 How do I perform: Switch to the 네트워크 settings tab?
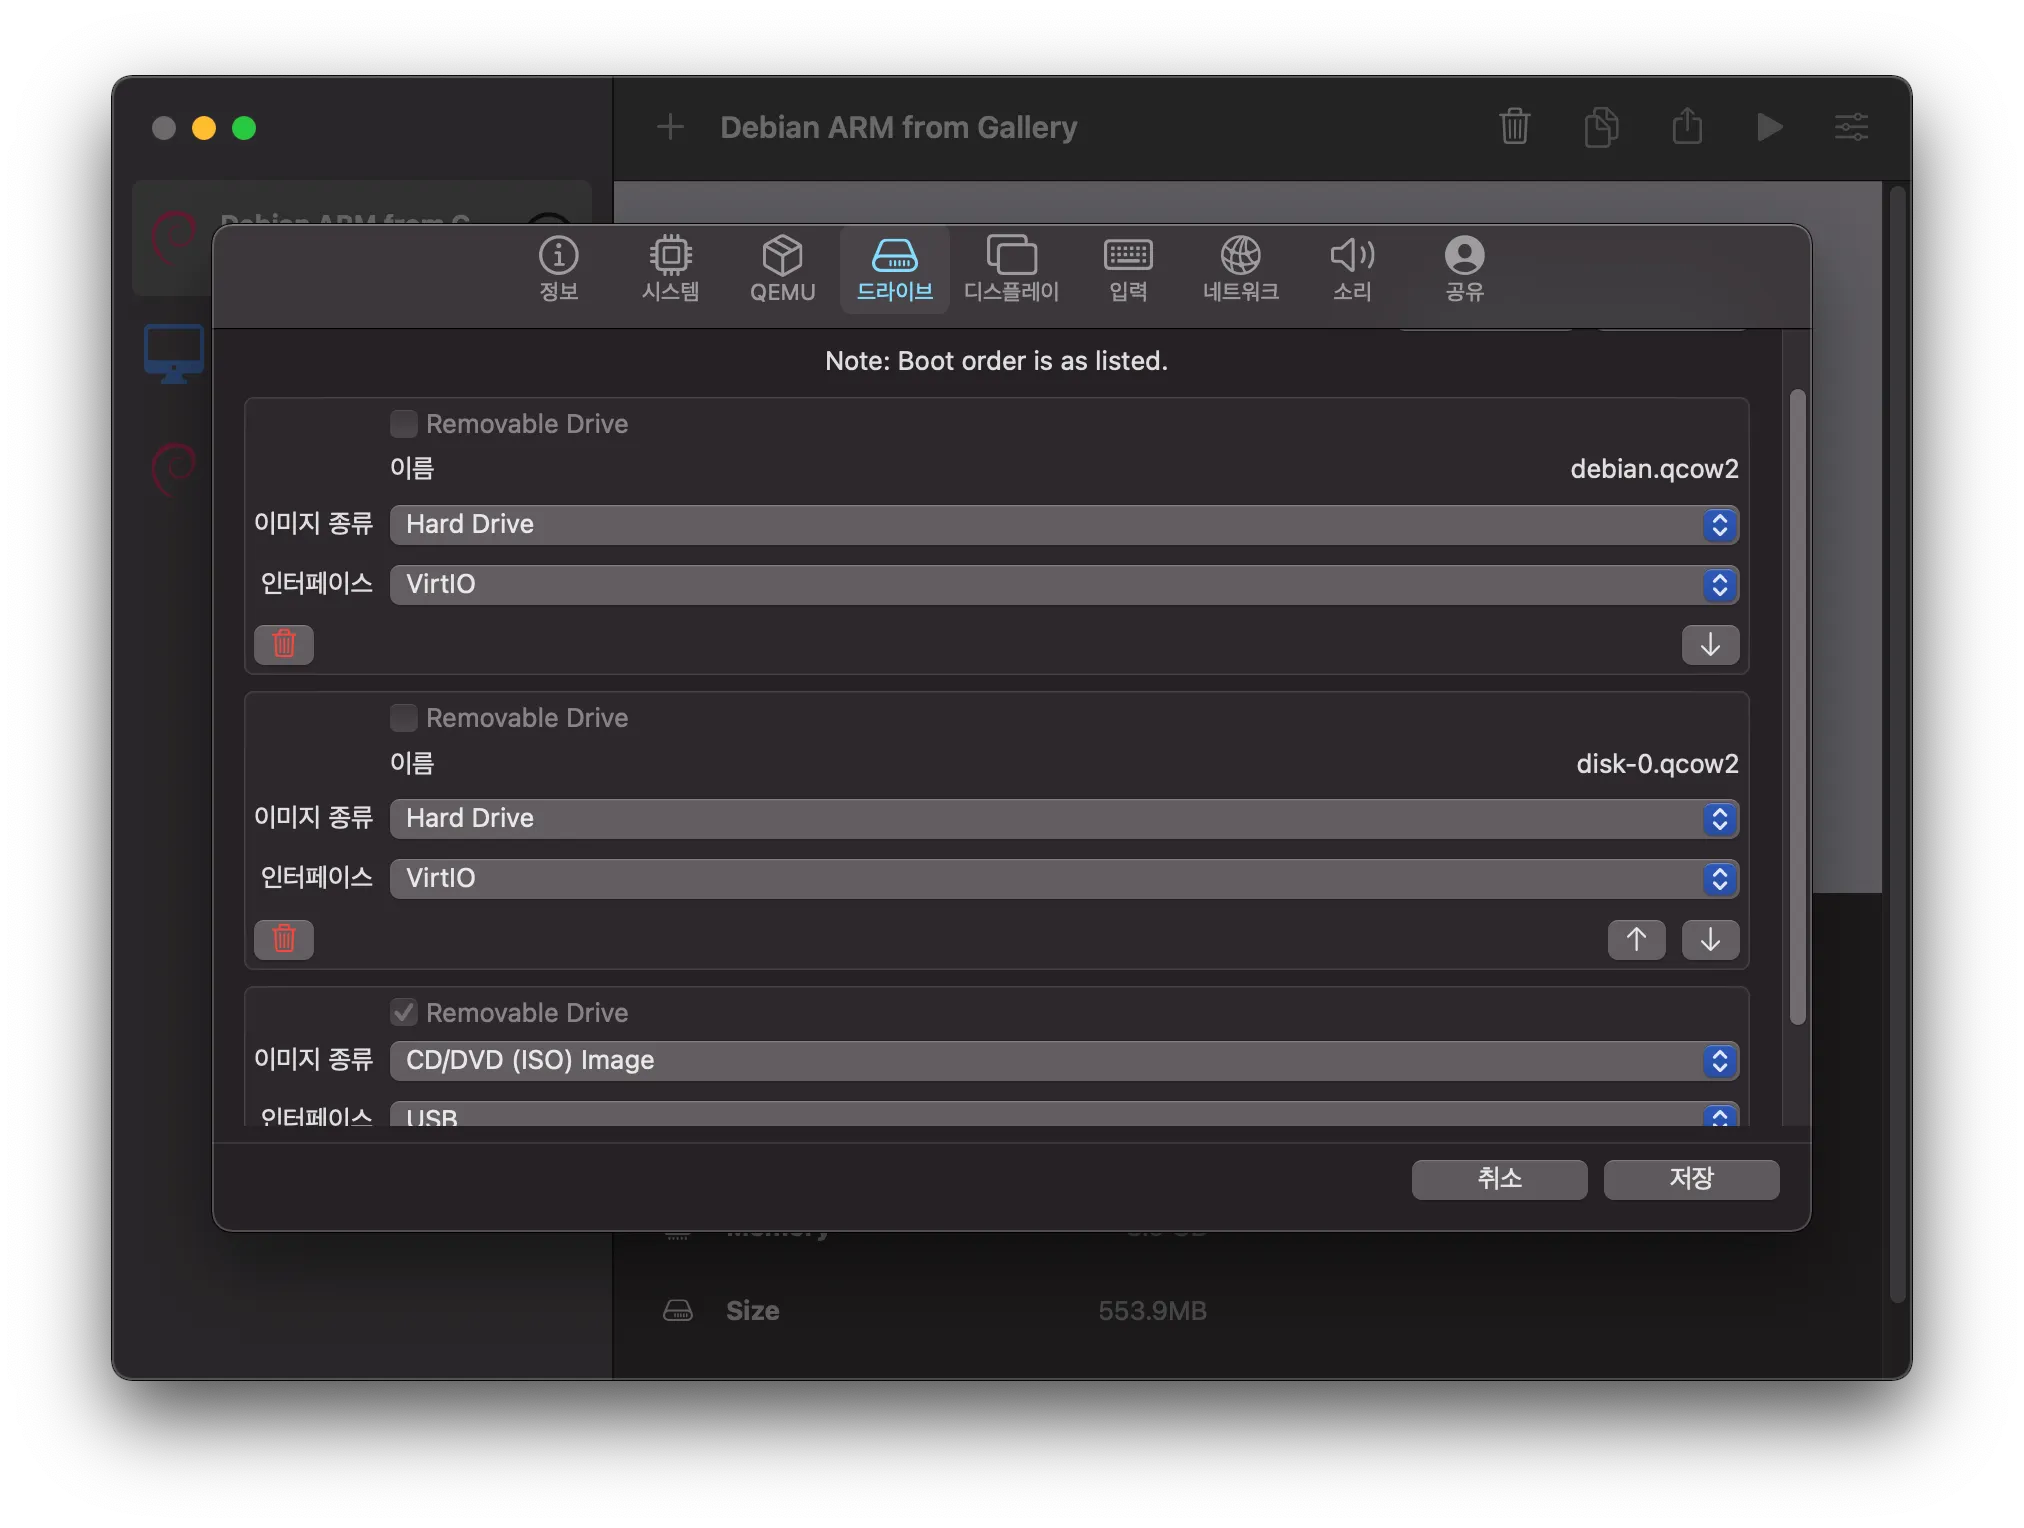pos(1240,269)
